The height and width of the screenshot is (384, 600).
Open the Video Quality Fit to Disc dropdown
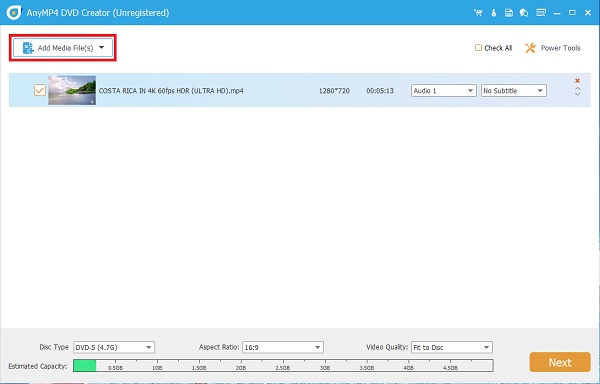pyautogui.click(x=452, y=347)
